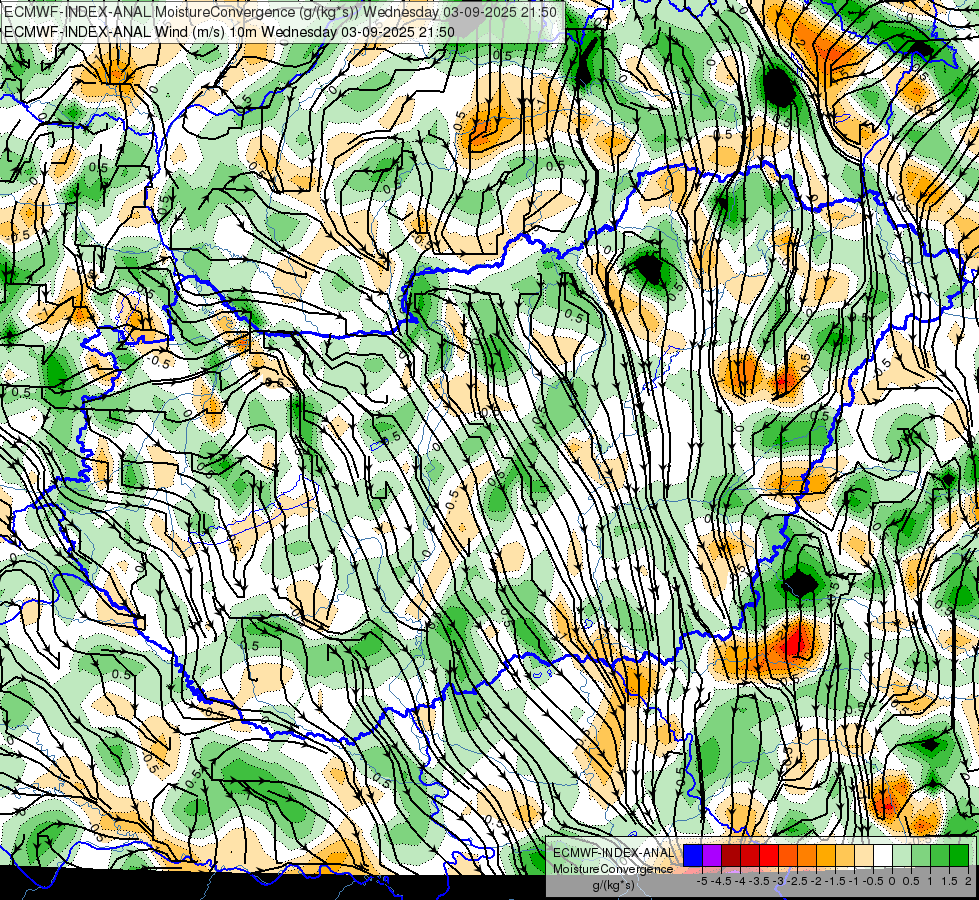Click the '-1' tick label on legend
This screenshot has height=900, width=979.
click(x=854, y=881)
